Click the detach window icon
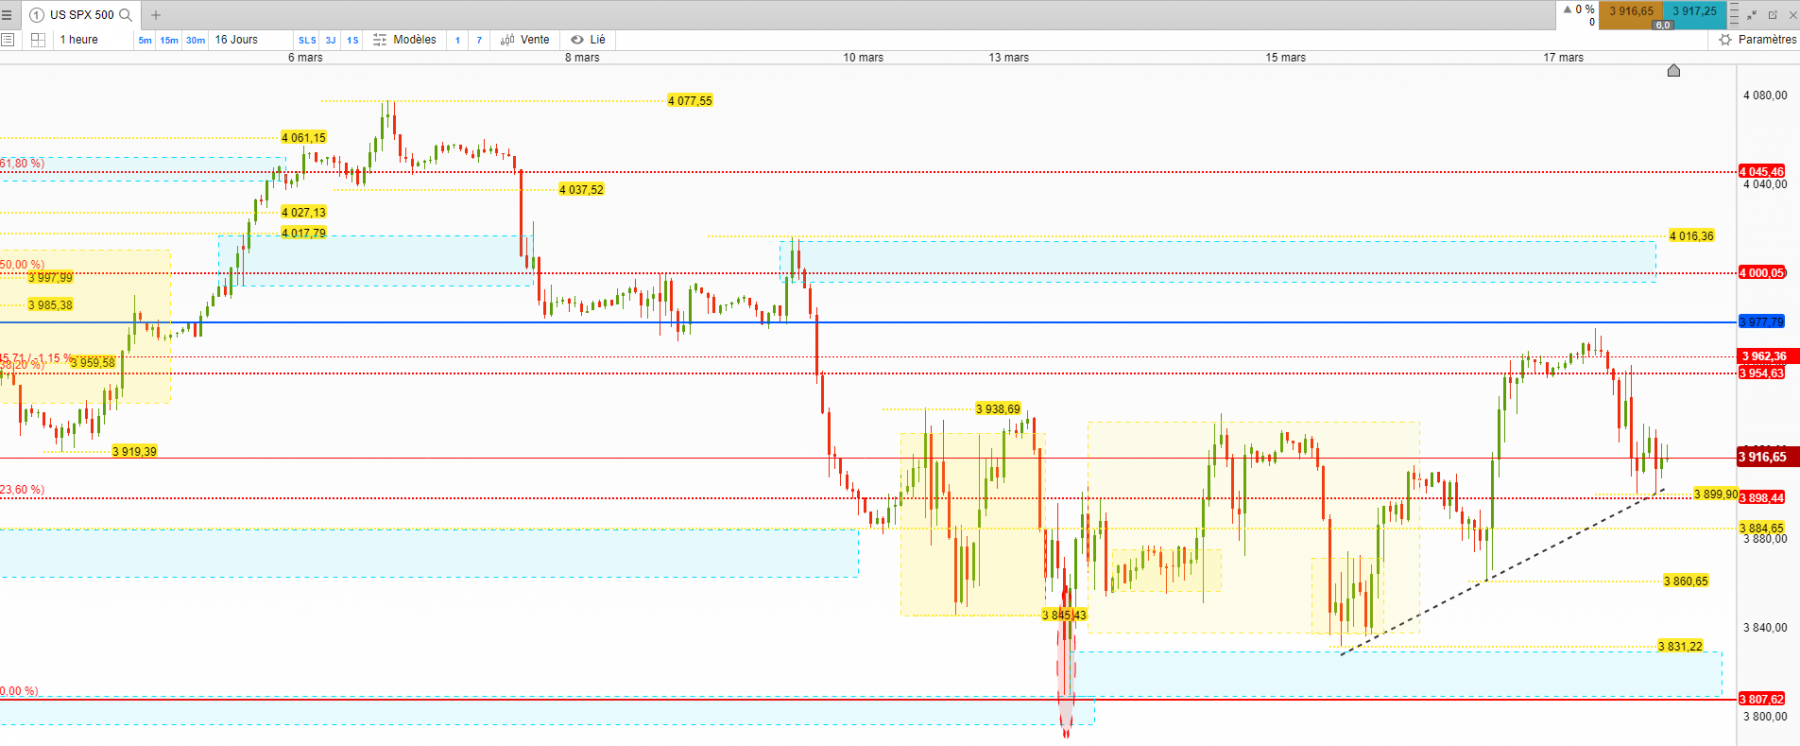1800x746 pixels. tap(1773, 15)
